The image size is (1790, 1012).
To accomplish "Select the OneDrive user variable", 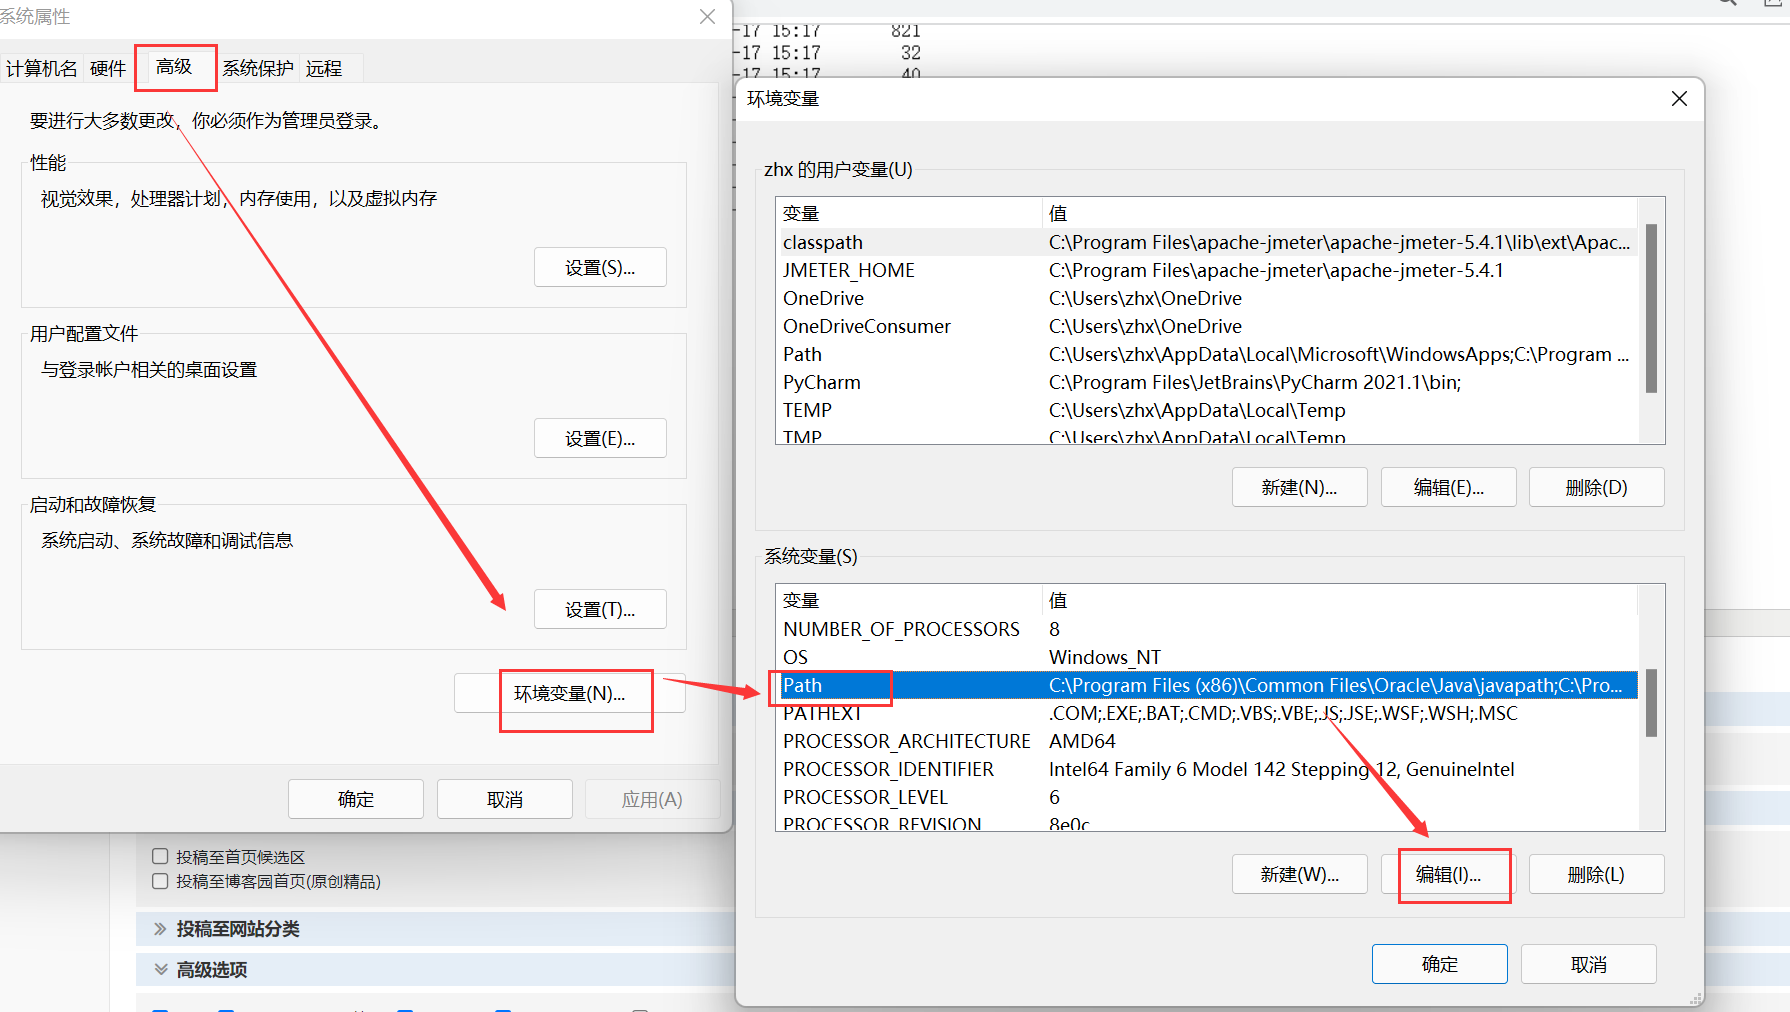I will click(x=1207, y=298).
